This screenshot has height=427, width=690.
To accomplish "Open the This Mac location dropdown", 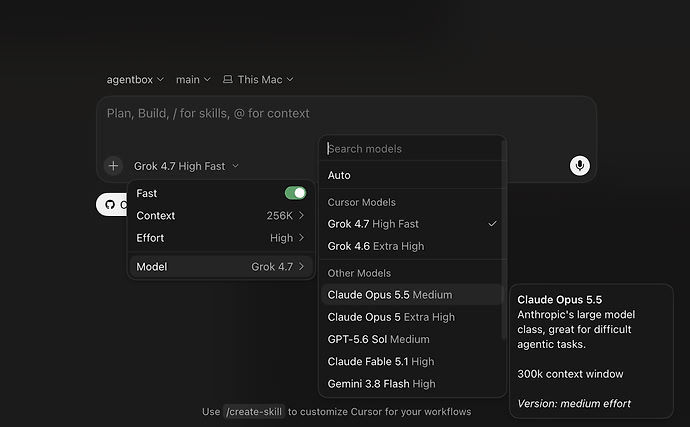I will pos(258,80).
